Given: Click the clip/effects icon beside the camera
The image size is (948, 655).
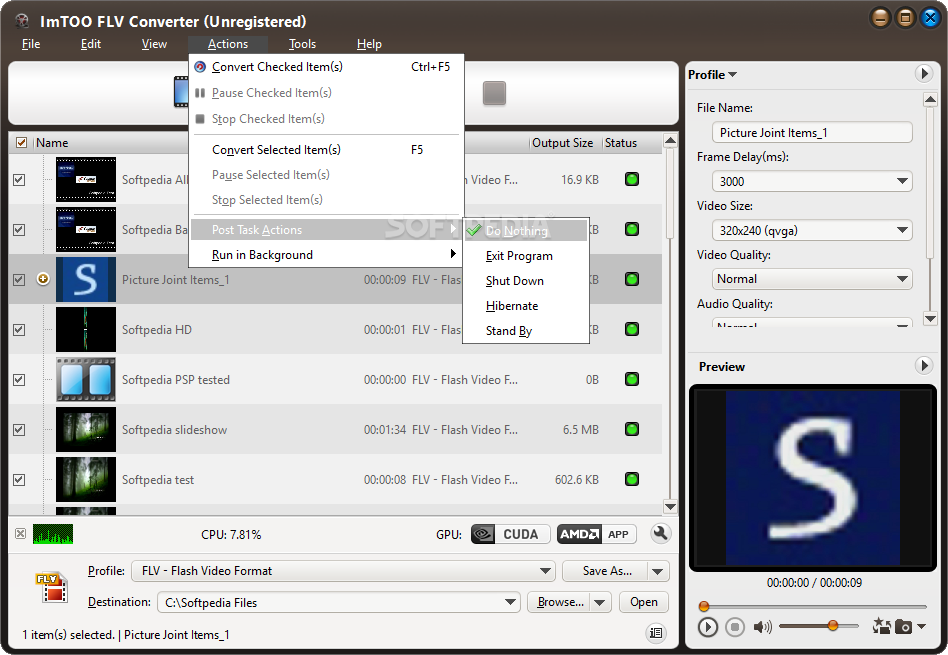Looking at the screenshot, I should point(881,626).
